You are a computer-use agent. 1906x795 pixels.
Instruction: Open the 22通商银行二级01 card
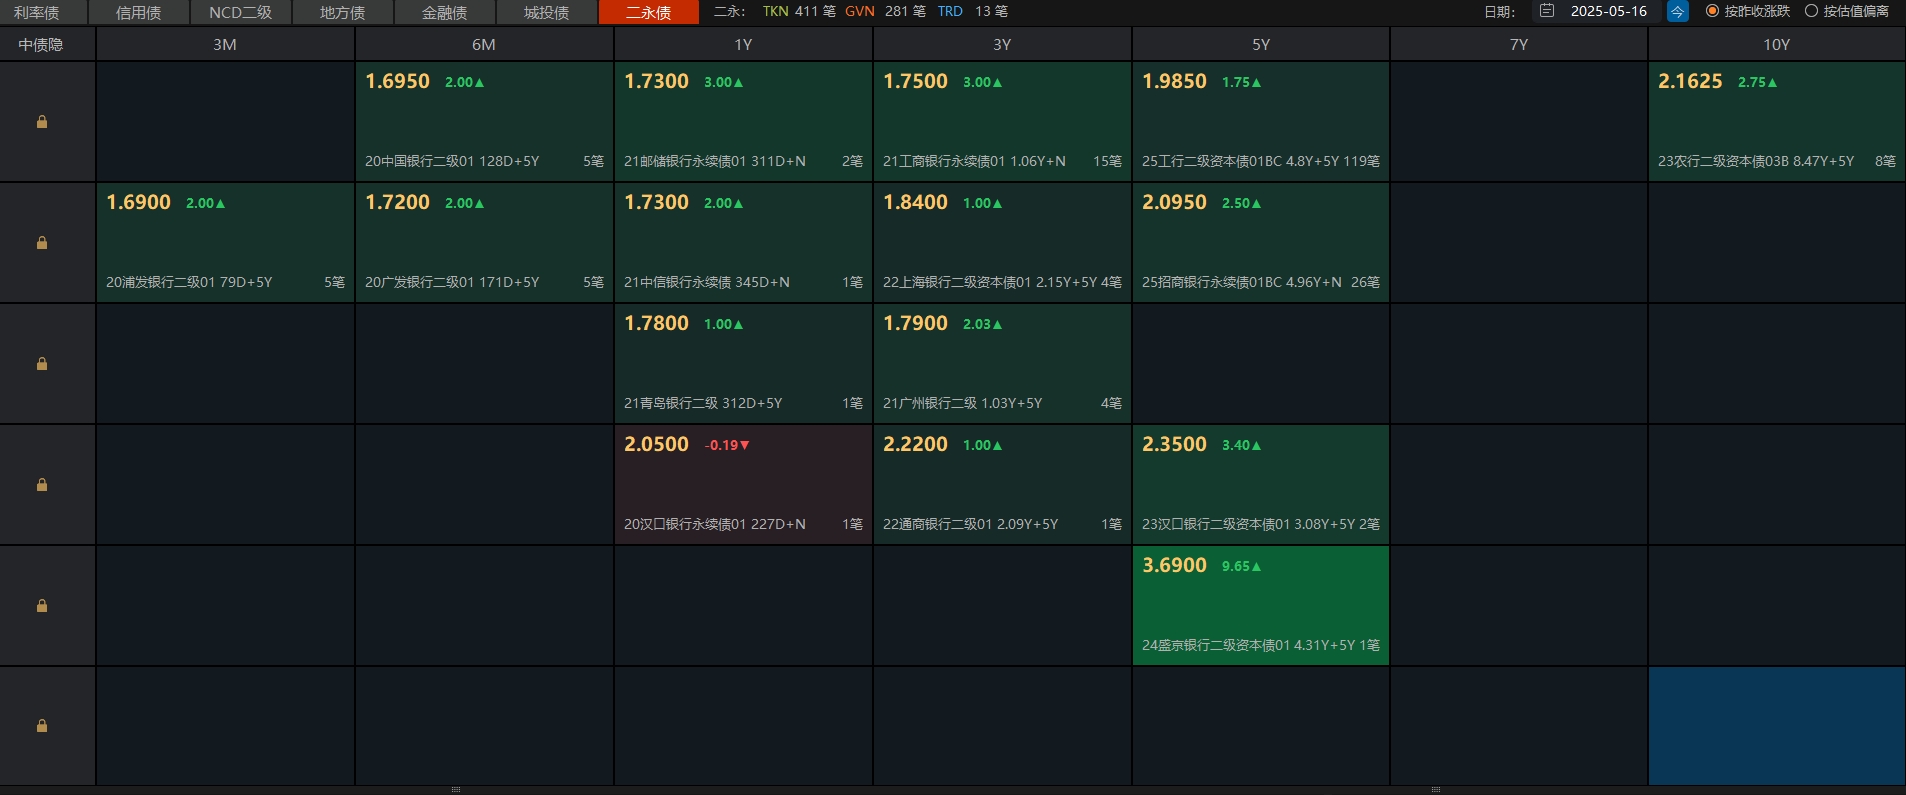coord(1002,485)
